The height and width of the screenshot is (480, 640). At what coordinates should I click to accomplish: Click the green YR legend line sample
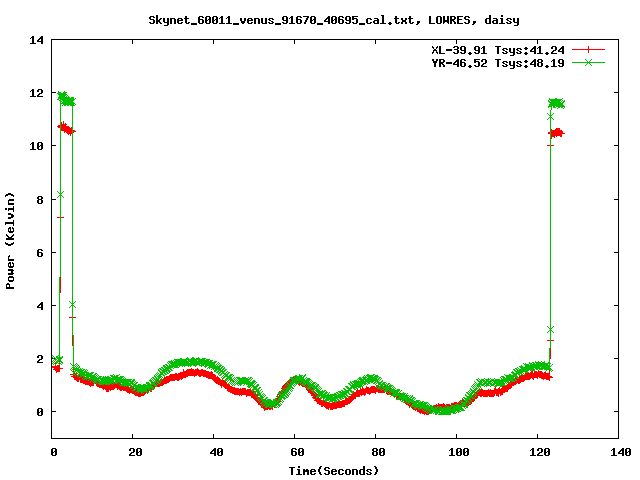(588, 62)
